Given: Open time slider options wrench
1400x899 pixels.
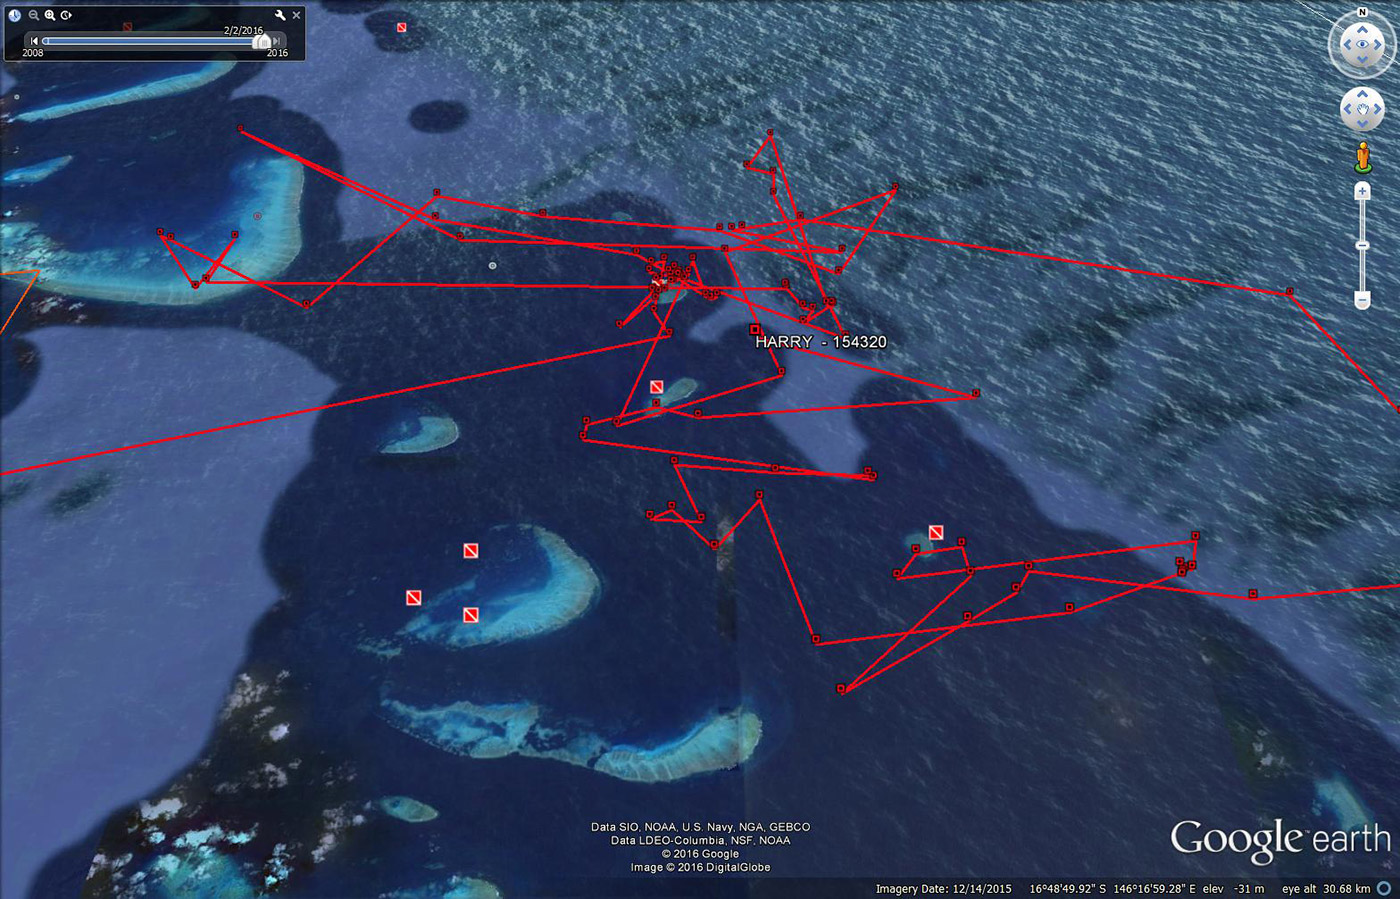Looking at the screenshot, I should point(280,15).
